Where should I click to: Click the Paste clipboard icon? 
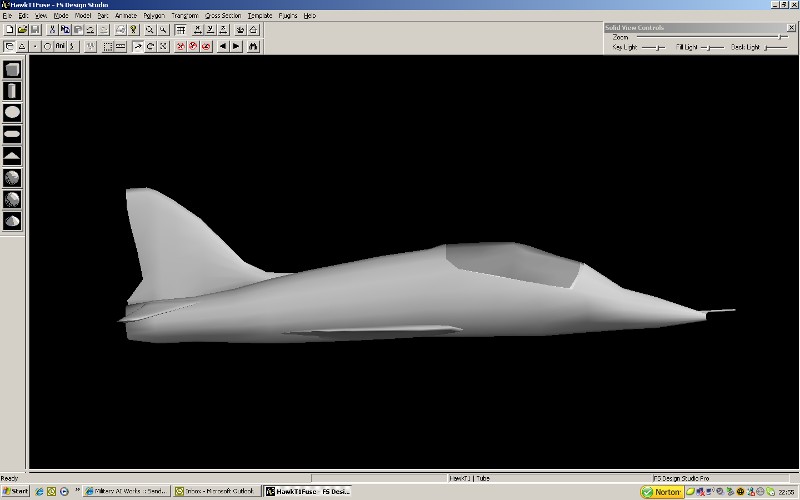tap(78, 30)
